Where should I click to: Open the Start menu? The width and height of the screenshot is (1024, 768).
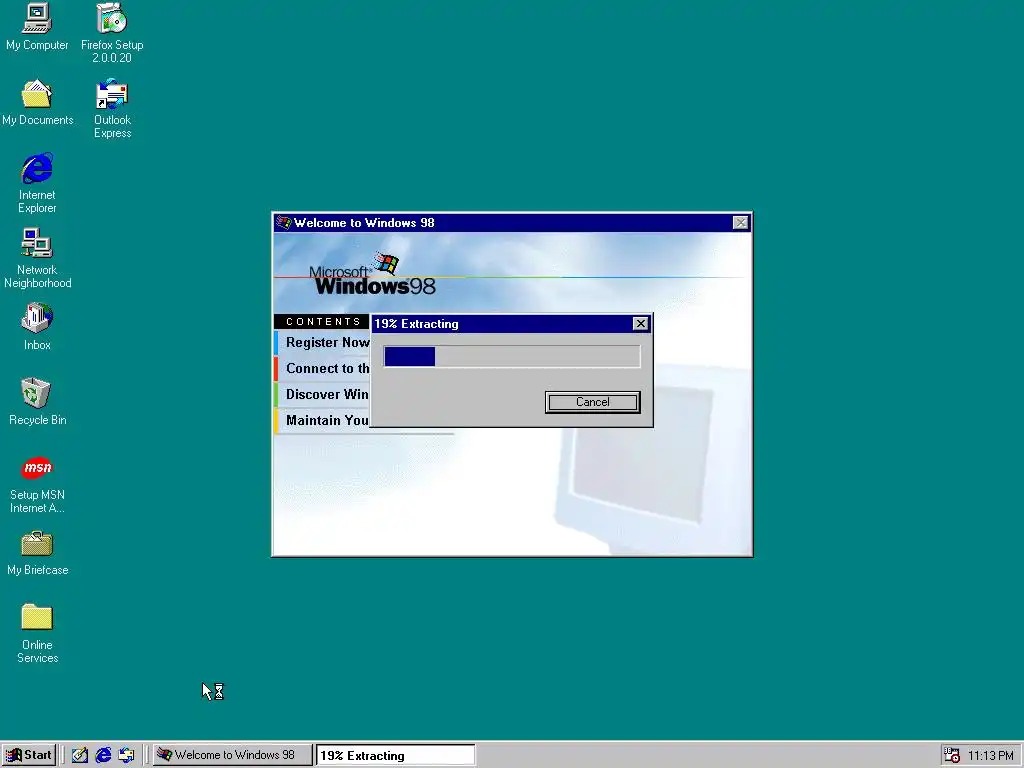[29, 756]
